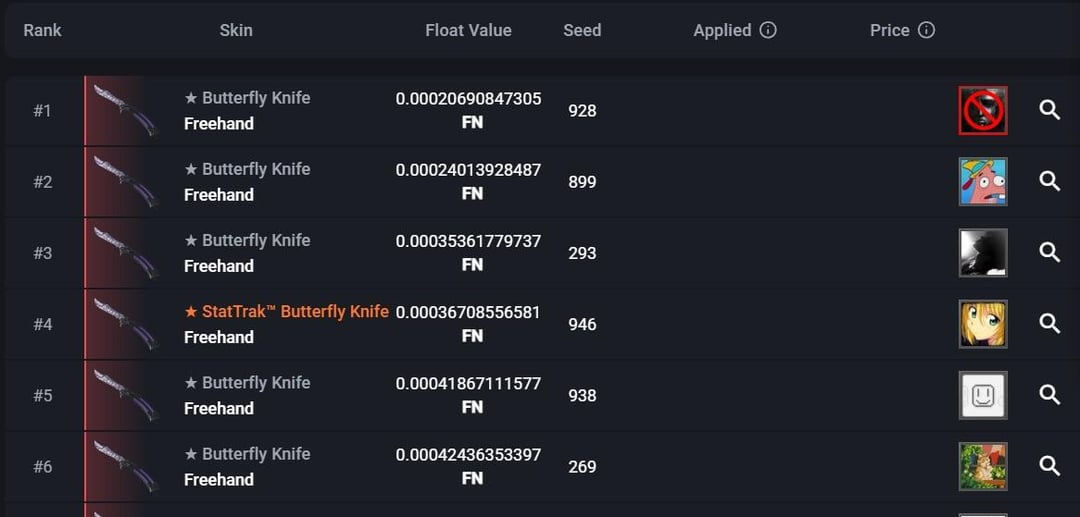1080x517 pixels.
Task: Click the magnifier icon for rank #1
Action: [1049, 110]
